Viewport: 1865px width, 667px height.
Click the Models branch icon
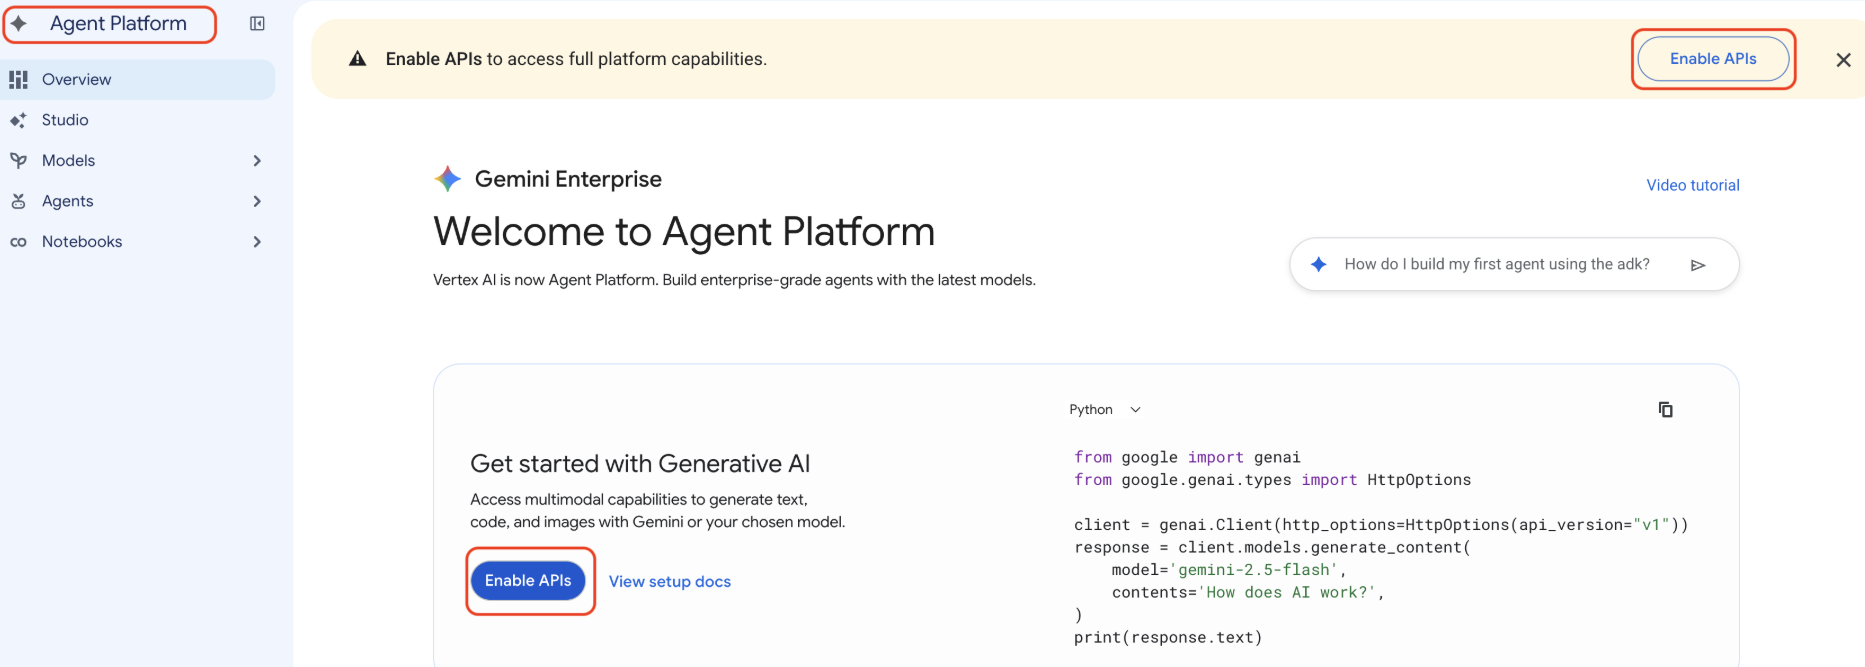coord(18,160)
